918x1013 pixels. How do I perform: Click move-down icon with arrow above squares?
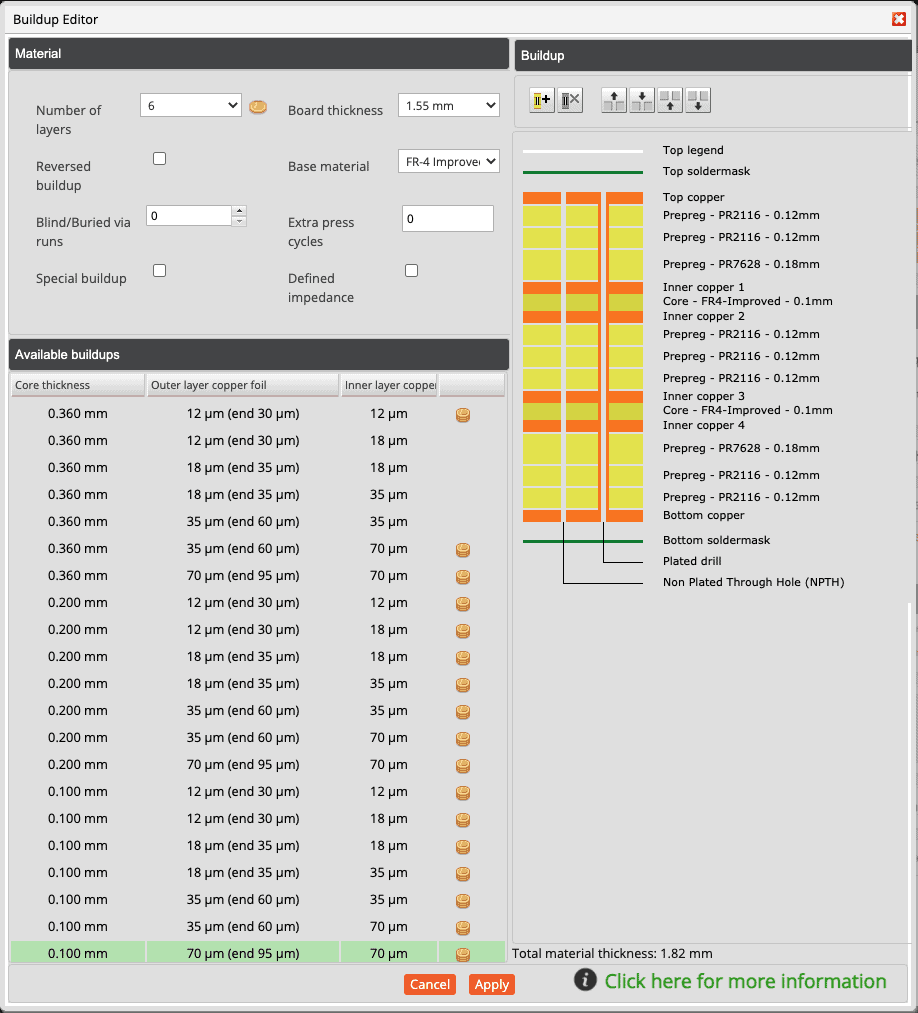[x=642, y=101]
